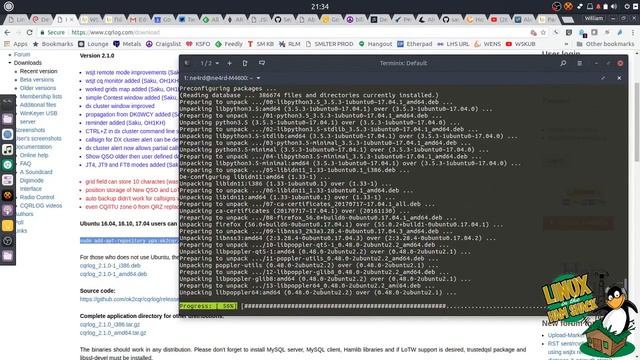640x360 pixels.
Task: Open the Etherpad bookmark
Action: click(x=415, y=44)
